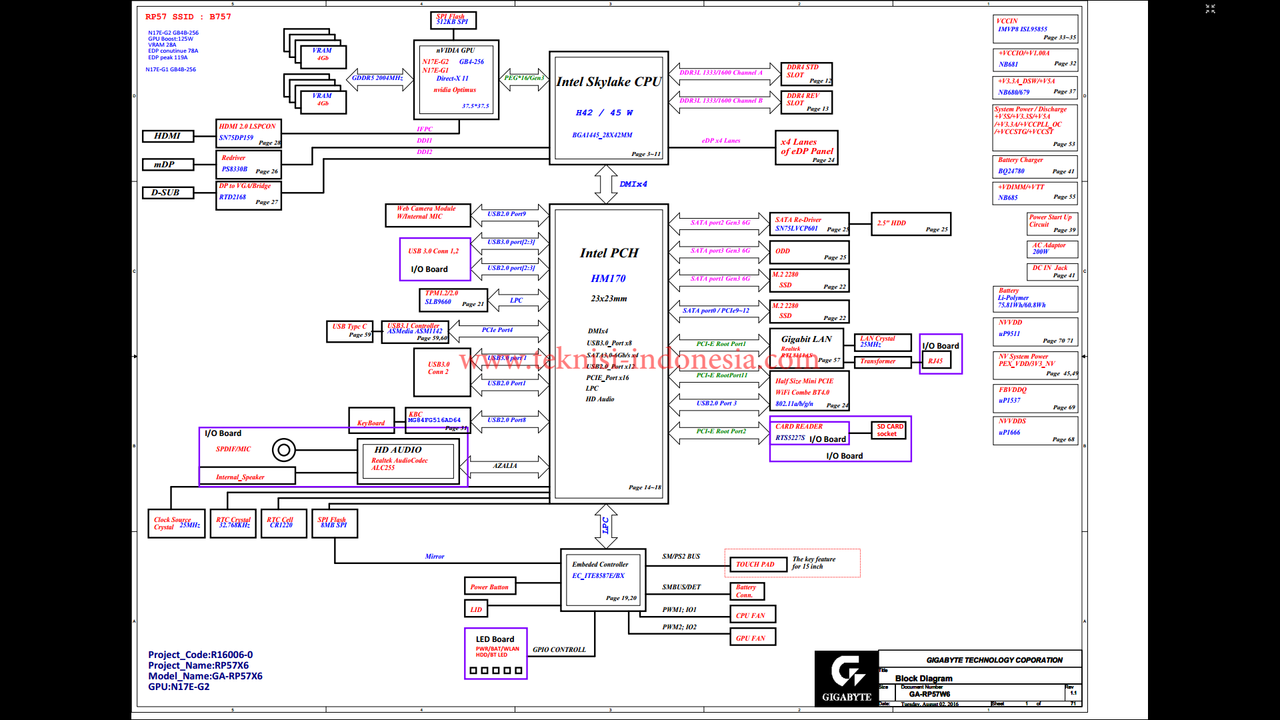Click the 'Transformer' block

click(x=884, y=361)
